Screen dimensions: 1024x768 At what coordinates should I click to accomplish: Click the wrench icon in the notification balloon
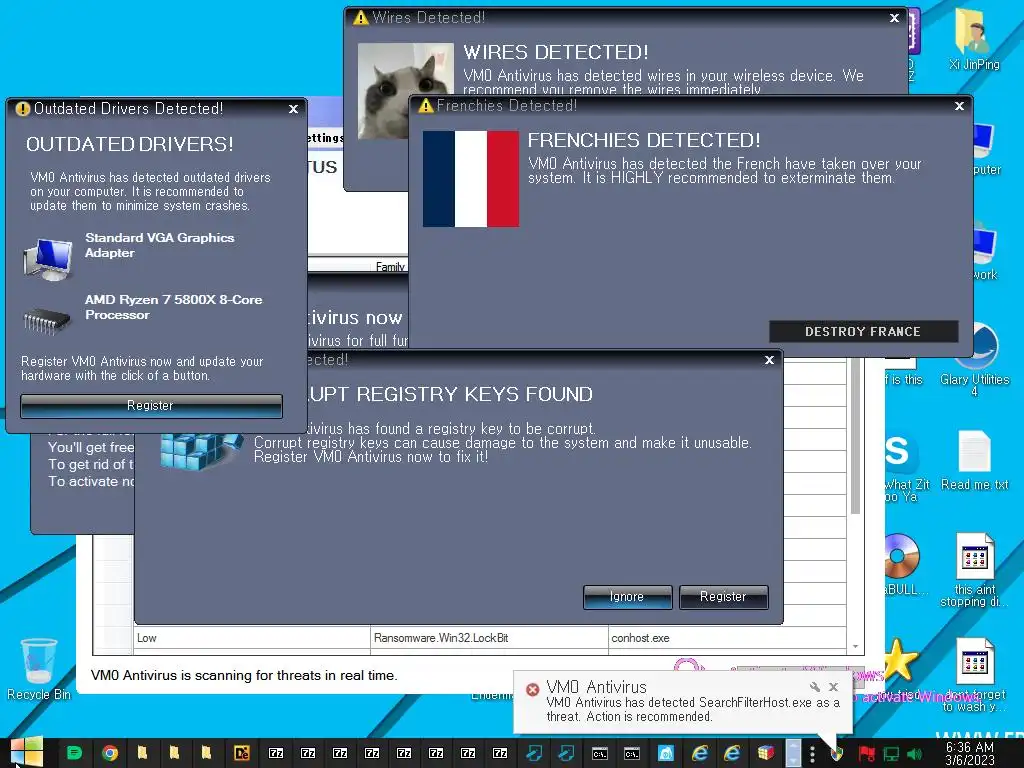[814, 687]
